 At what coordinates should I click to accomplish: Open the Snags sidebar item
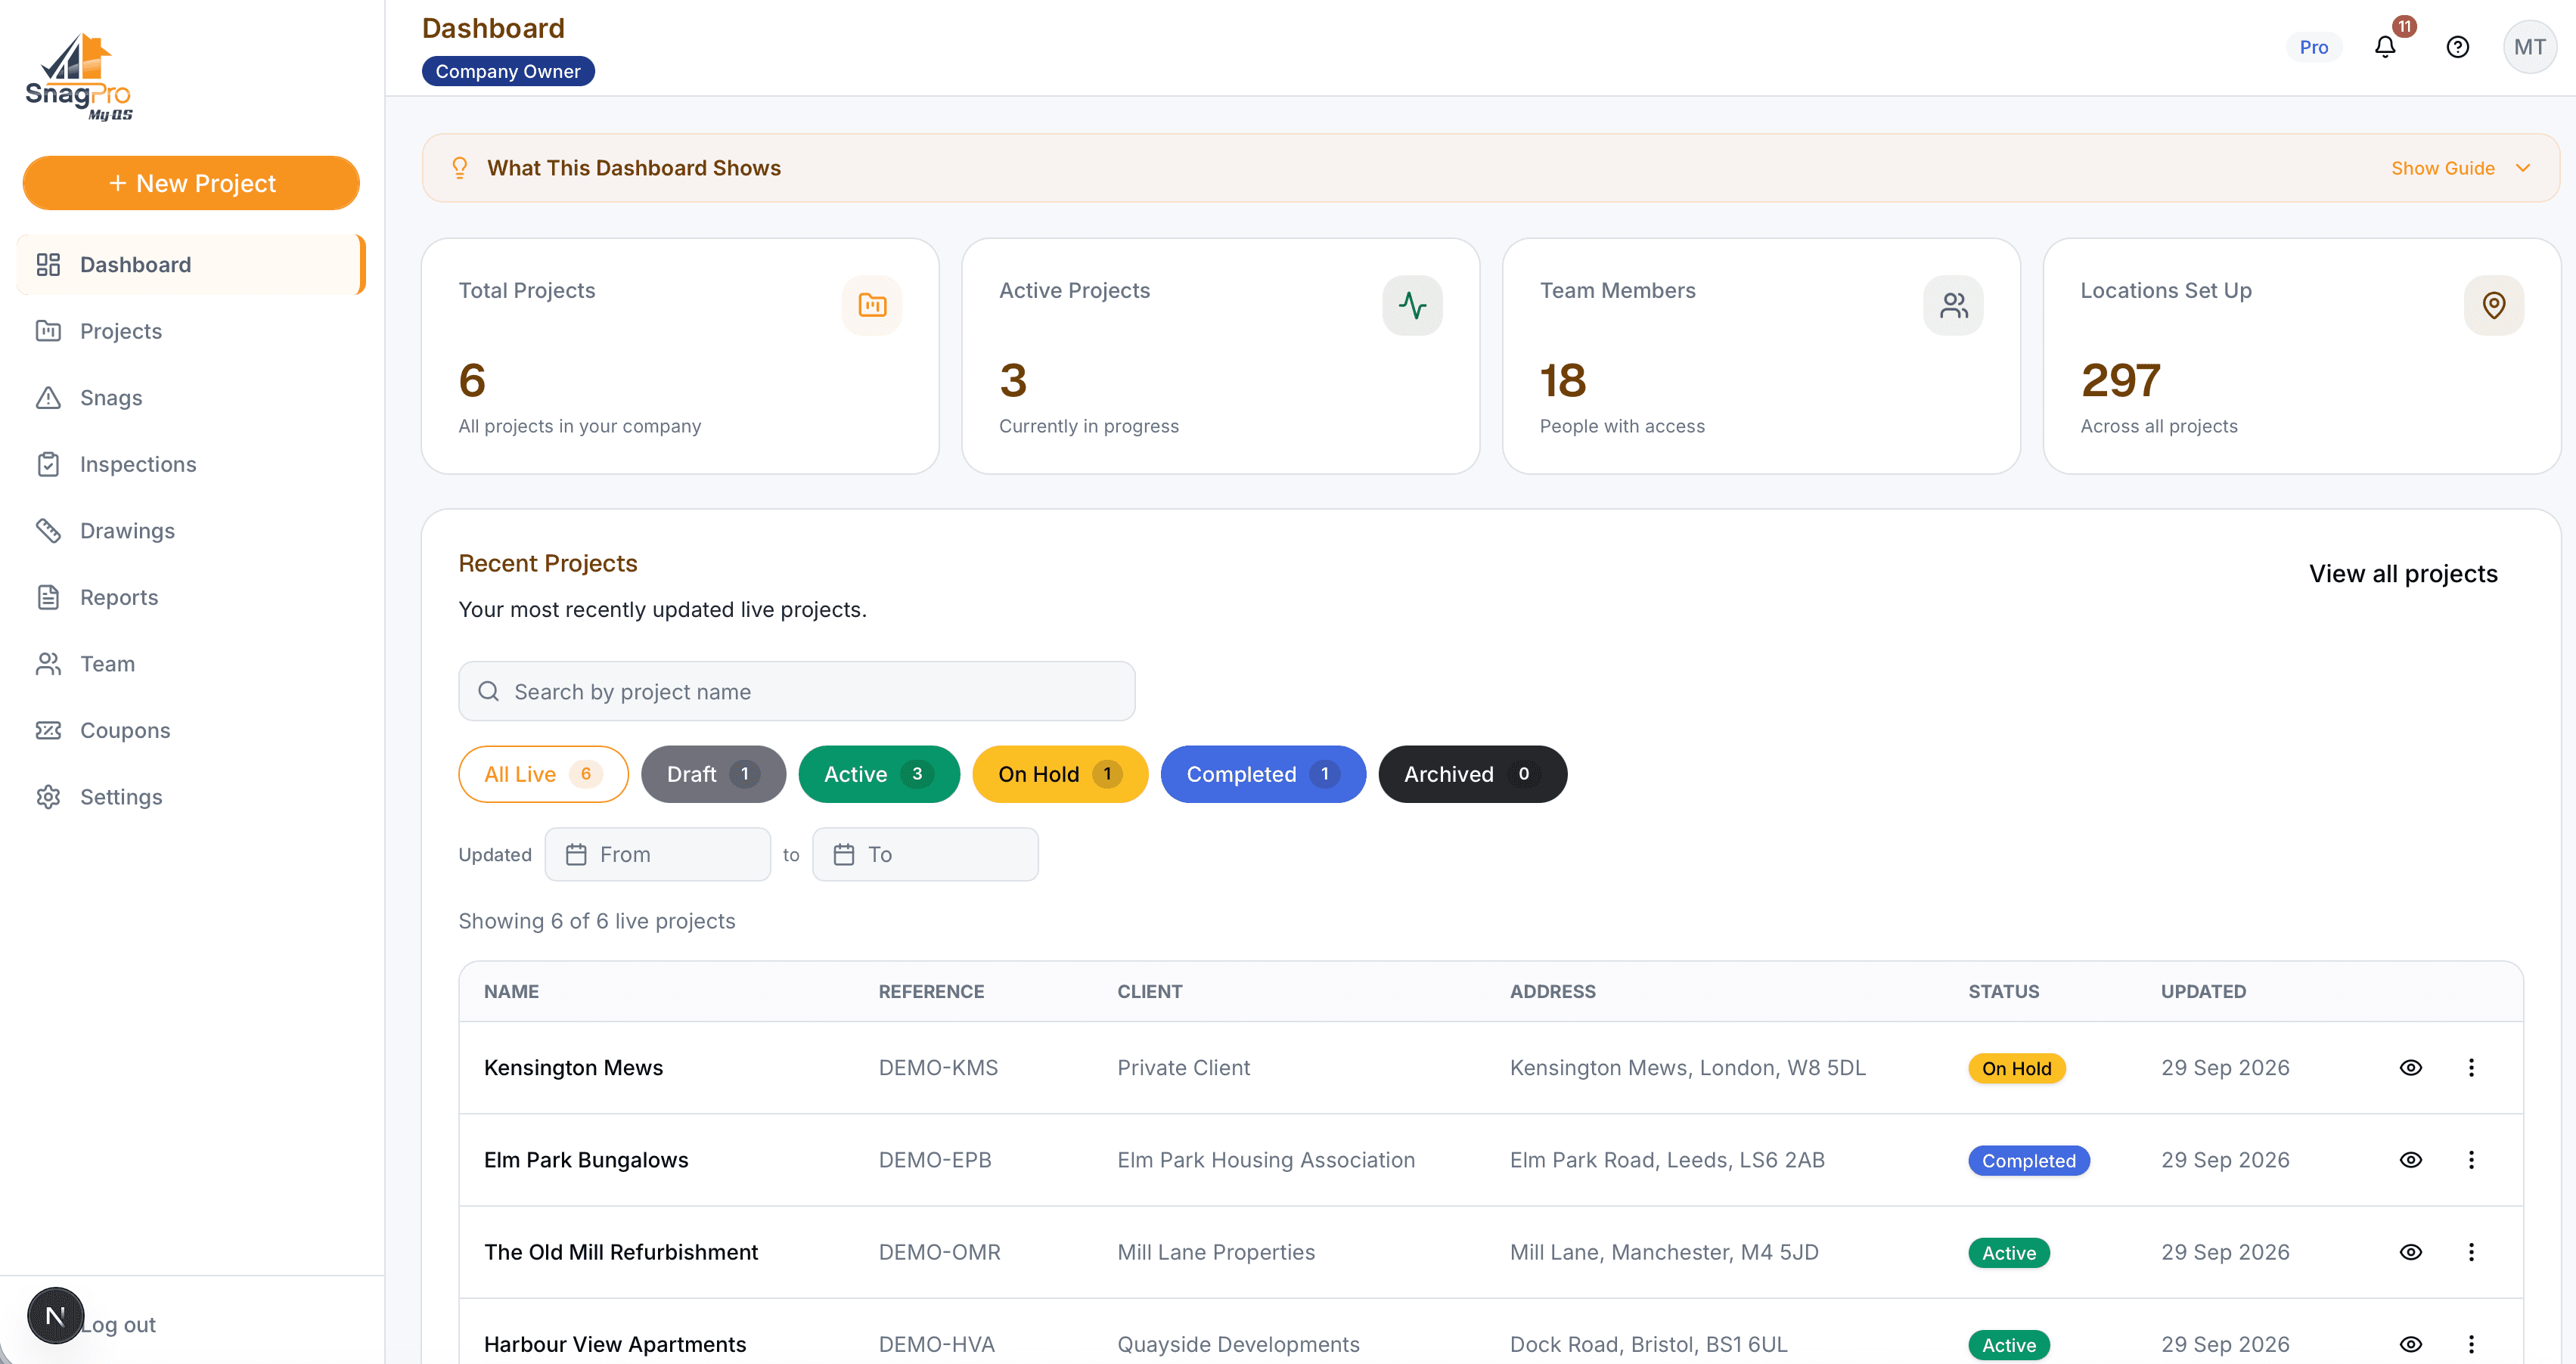click(190, 398)
